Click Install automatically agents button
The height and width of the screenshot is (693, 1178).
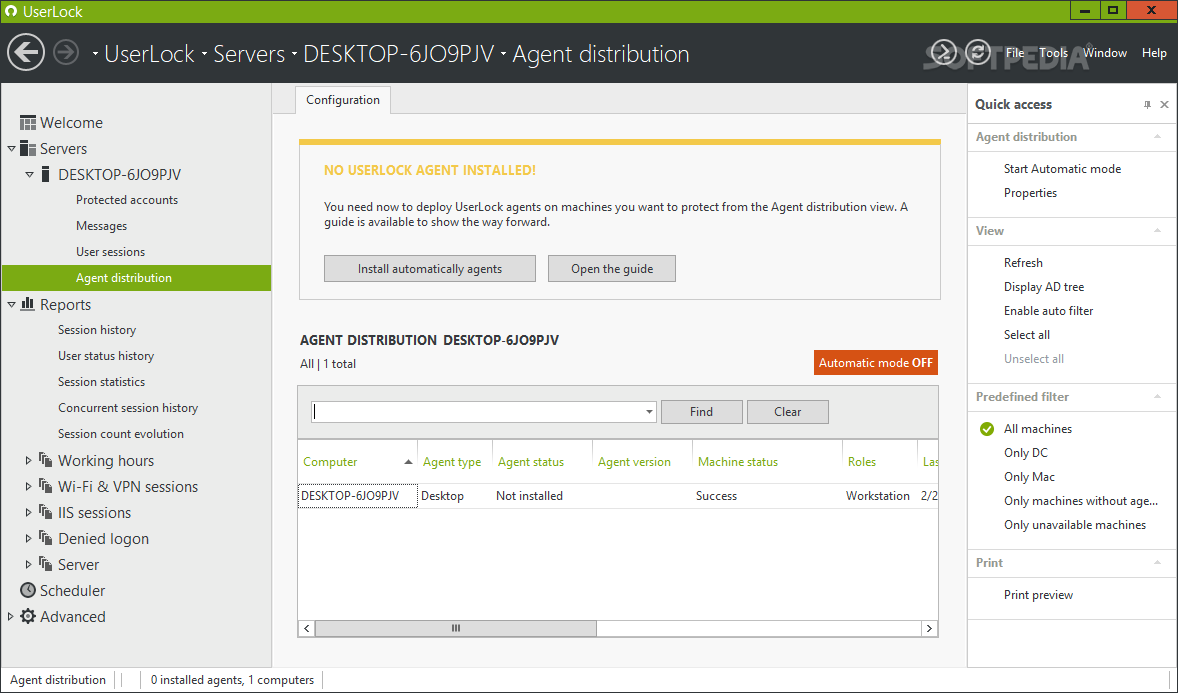430,268
